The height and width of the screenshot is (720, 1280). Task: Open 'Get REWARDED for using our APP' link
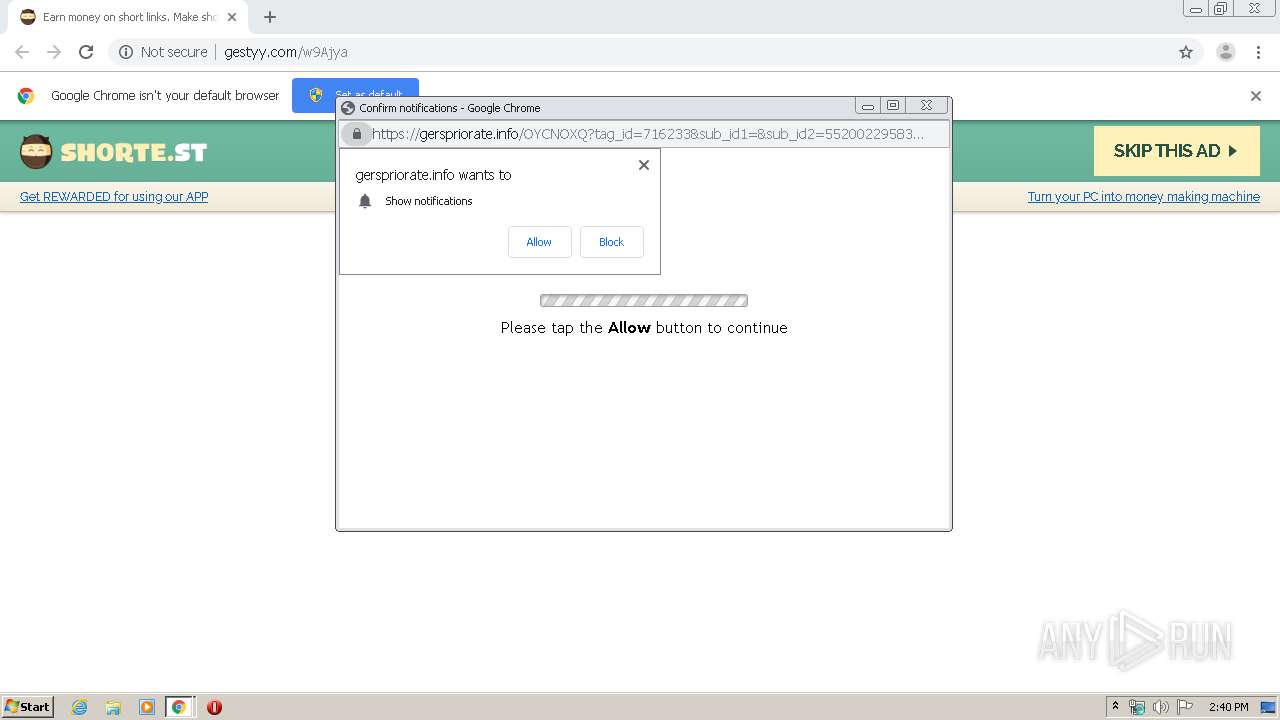pyautogui.click(x=114, y=197)
